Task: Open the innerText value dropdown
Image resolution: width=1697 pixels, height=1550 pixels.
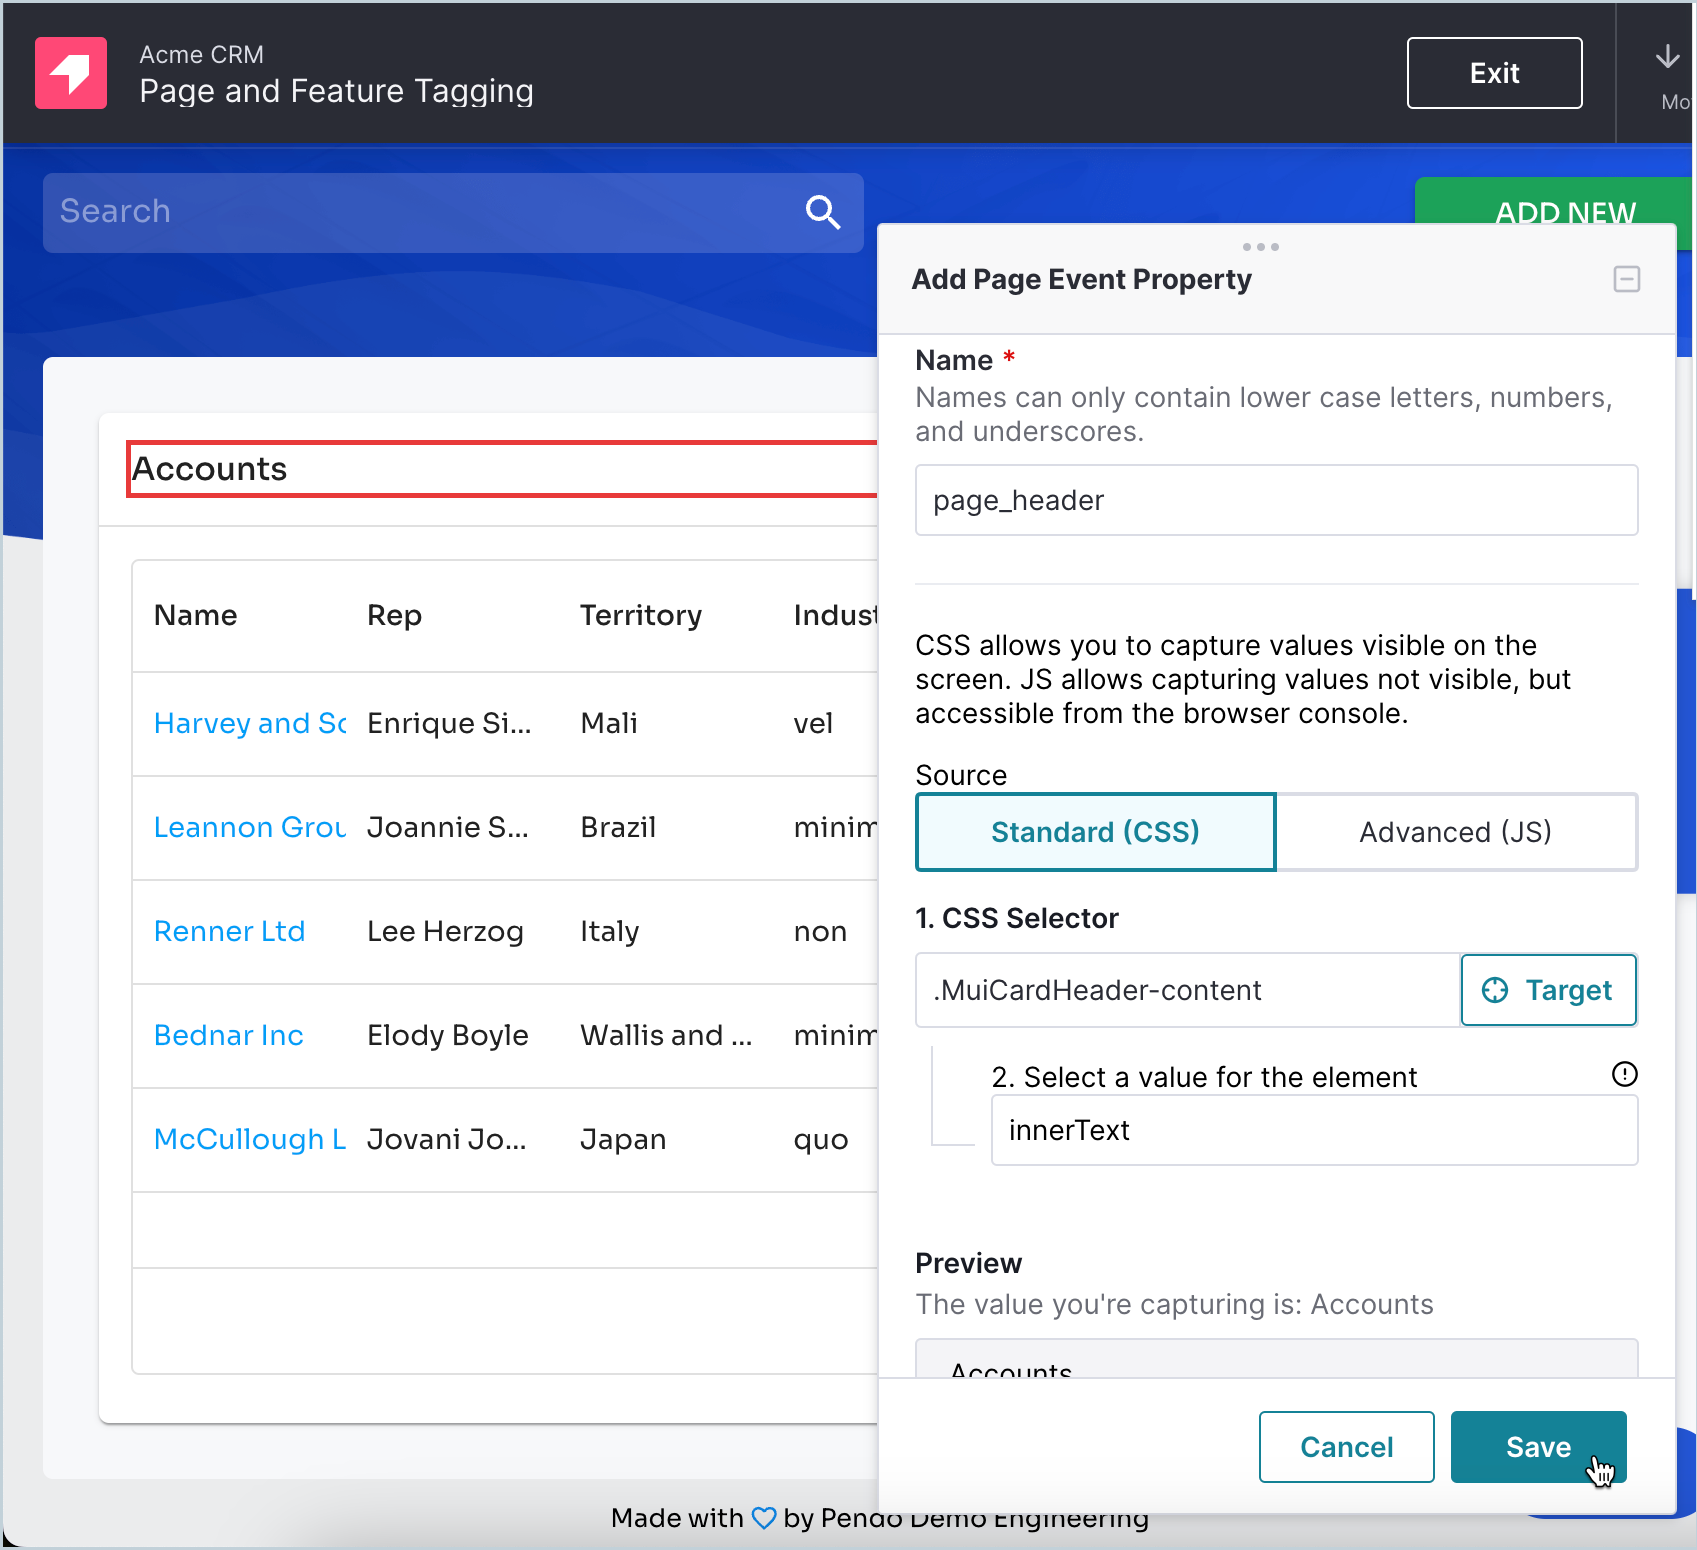Action: click(x=1313, y=1130)
